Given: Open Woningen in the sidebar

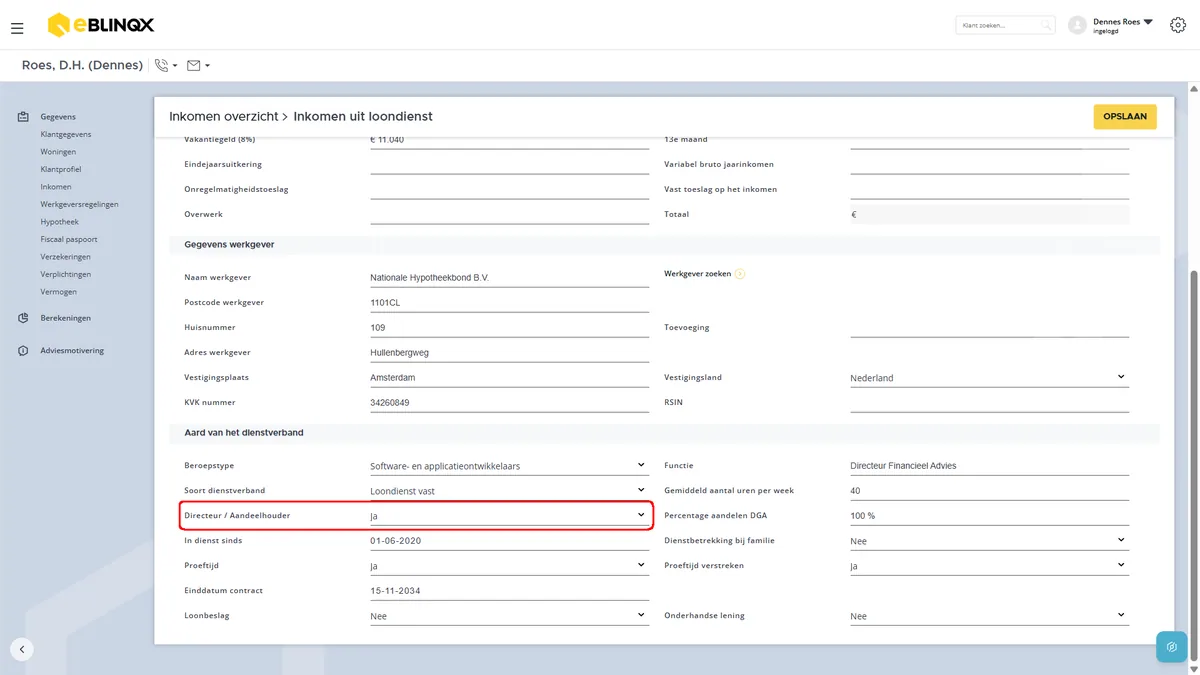Looking at the screenshot, I should point(58,152).
